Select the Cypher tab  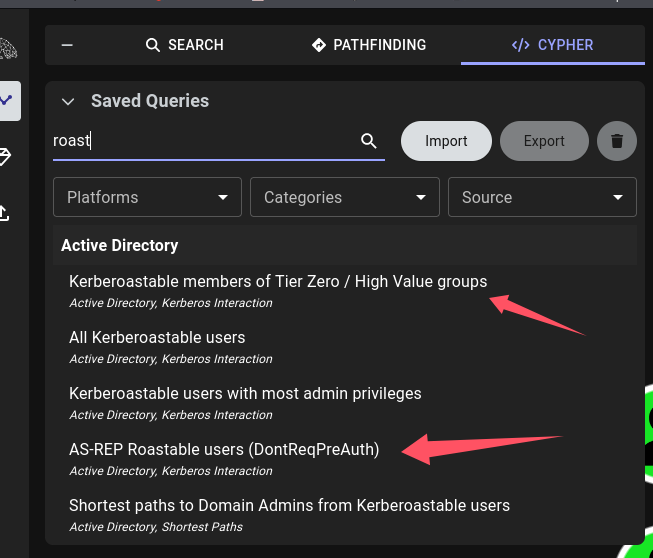click(552, 45)
